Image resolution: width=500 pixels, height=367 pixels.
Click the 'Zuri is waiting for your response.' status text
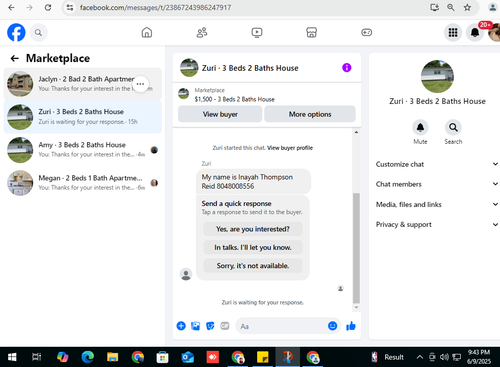tap(263, 302)
